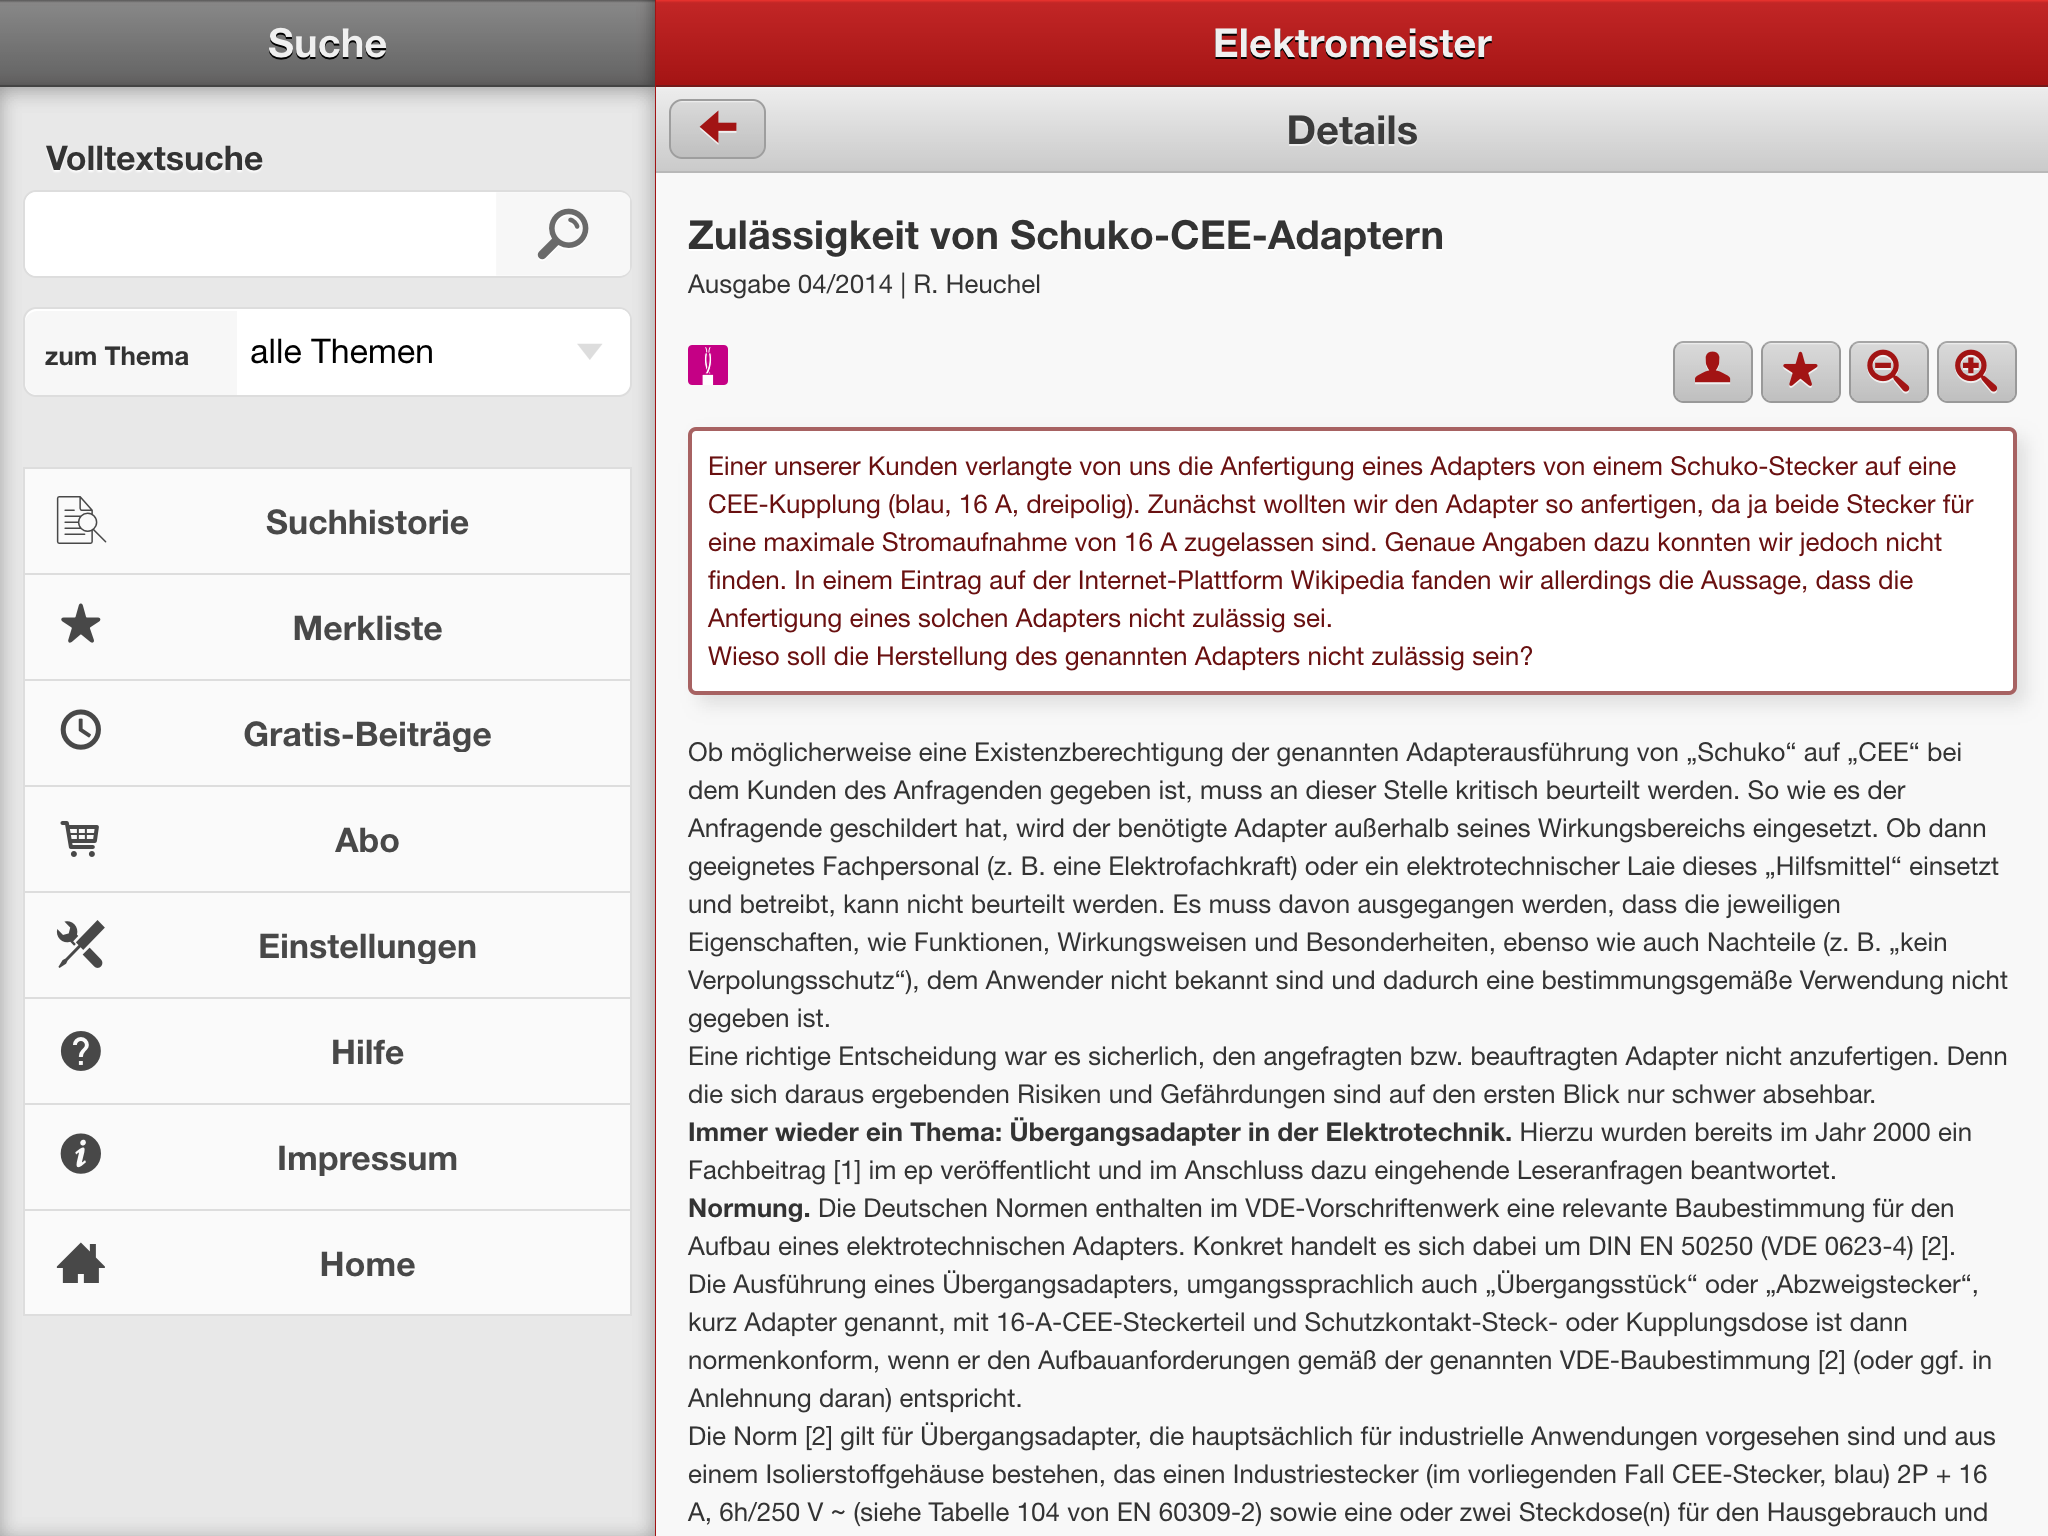Click the Gratis-Beiträge clock icon
The width and height of the screenshot is (2048, 1536).
tap(81, 730)
